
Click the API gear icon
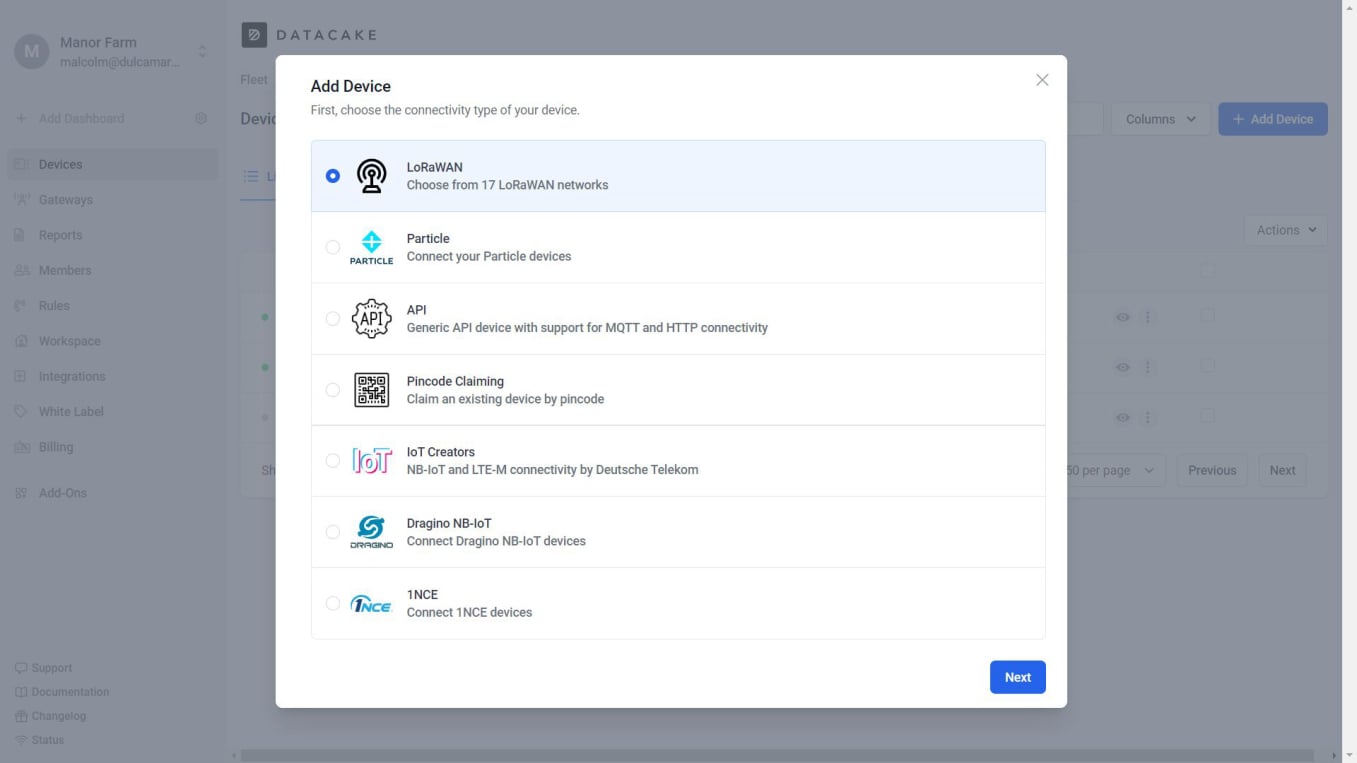(371, 319)
